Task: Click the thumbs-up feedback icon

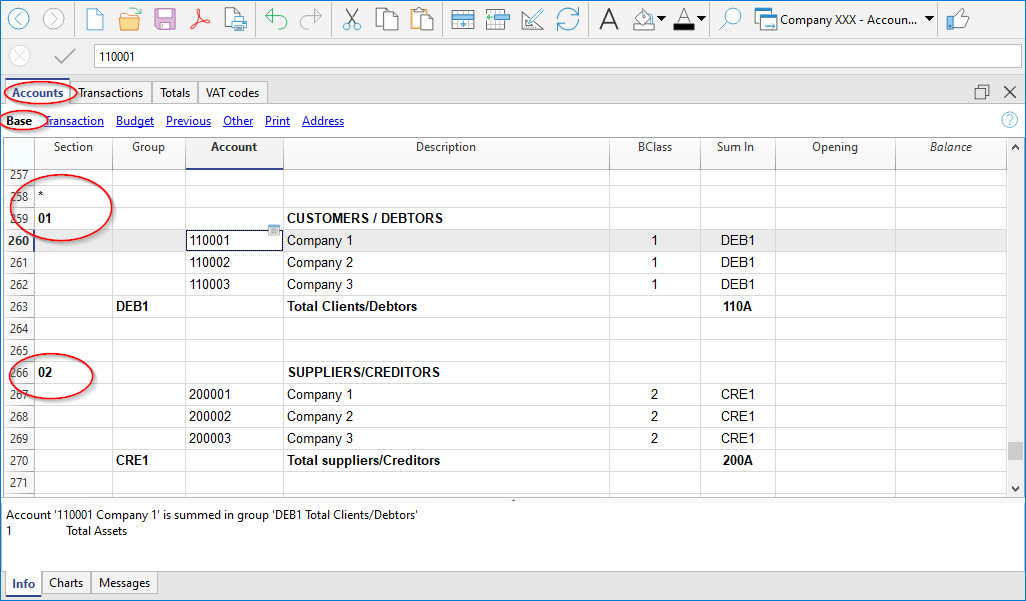Action: click(957, 19)
